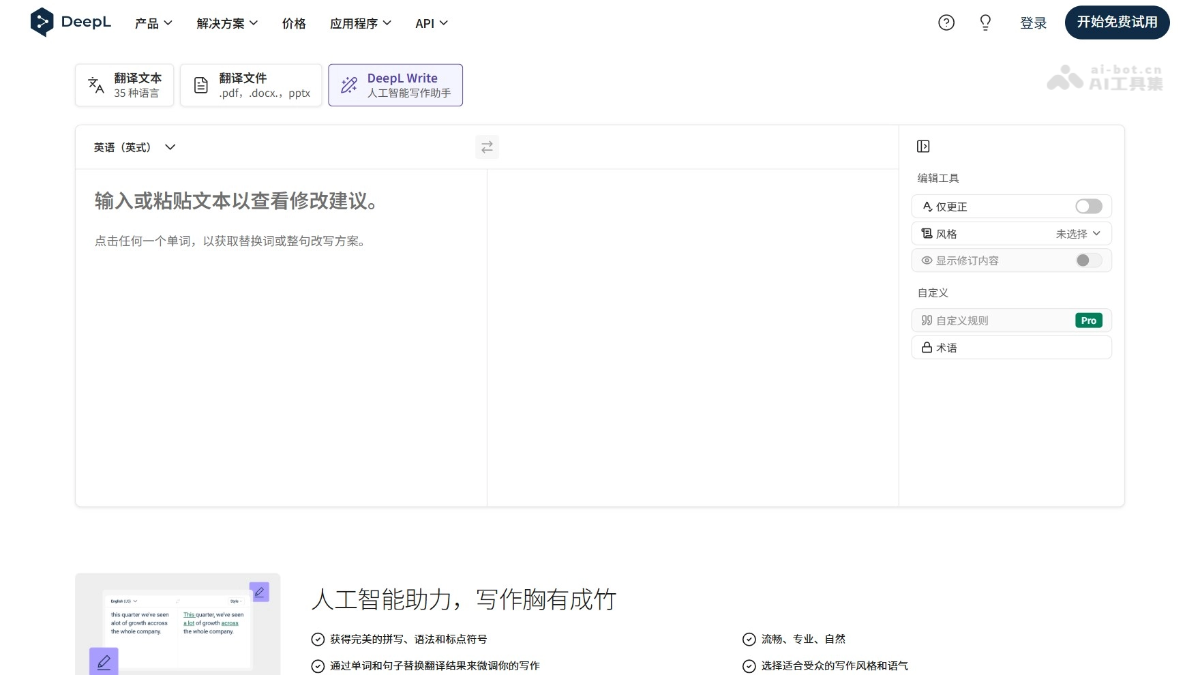Click the swap languages arrows icon
This screenshot has width=1200, height=675.
pos(487,147)
